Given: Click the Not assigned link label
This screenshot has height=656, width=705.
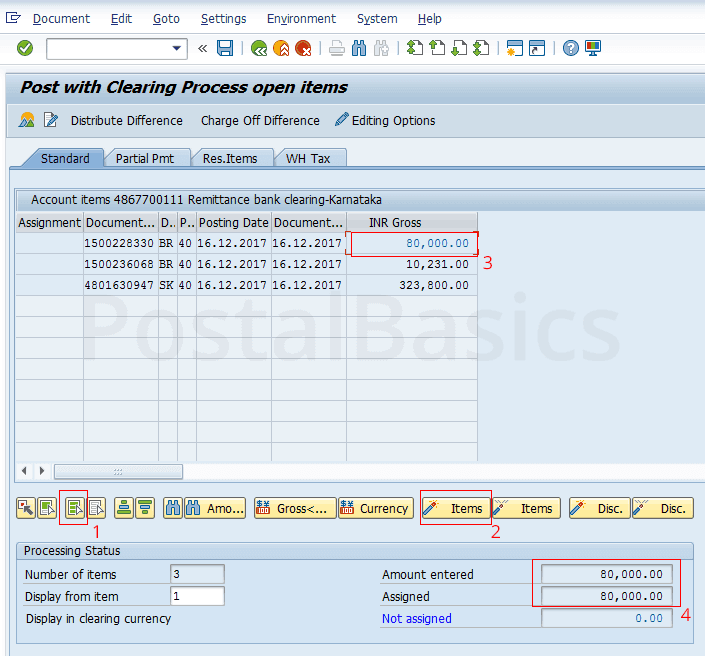Looking at the screenshot, I should [416, 618].
